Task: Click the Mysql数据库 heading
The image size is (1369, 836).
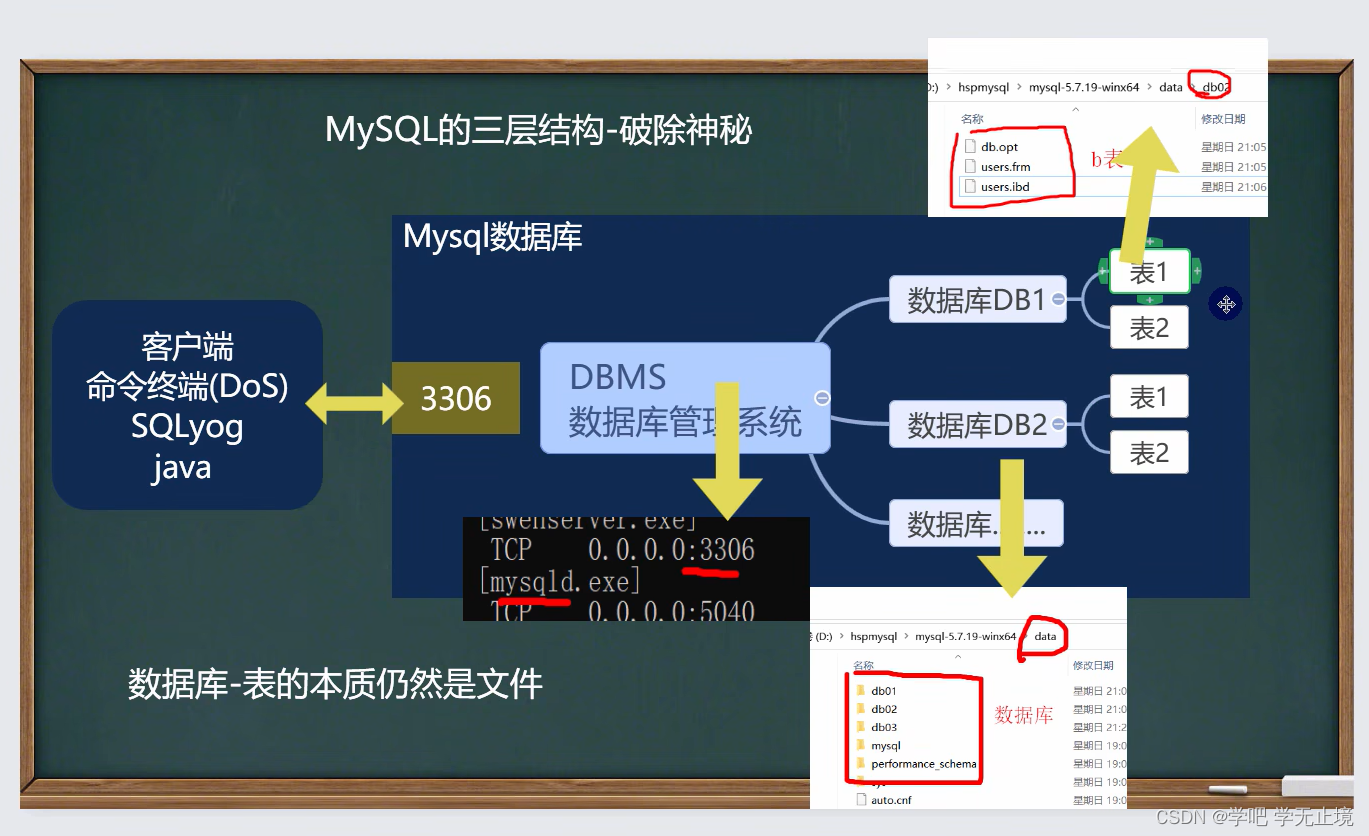Action: click(492, 237)
